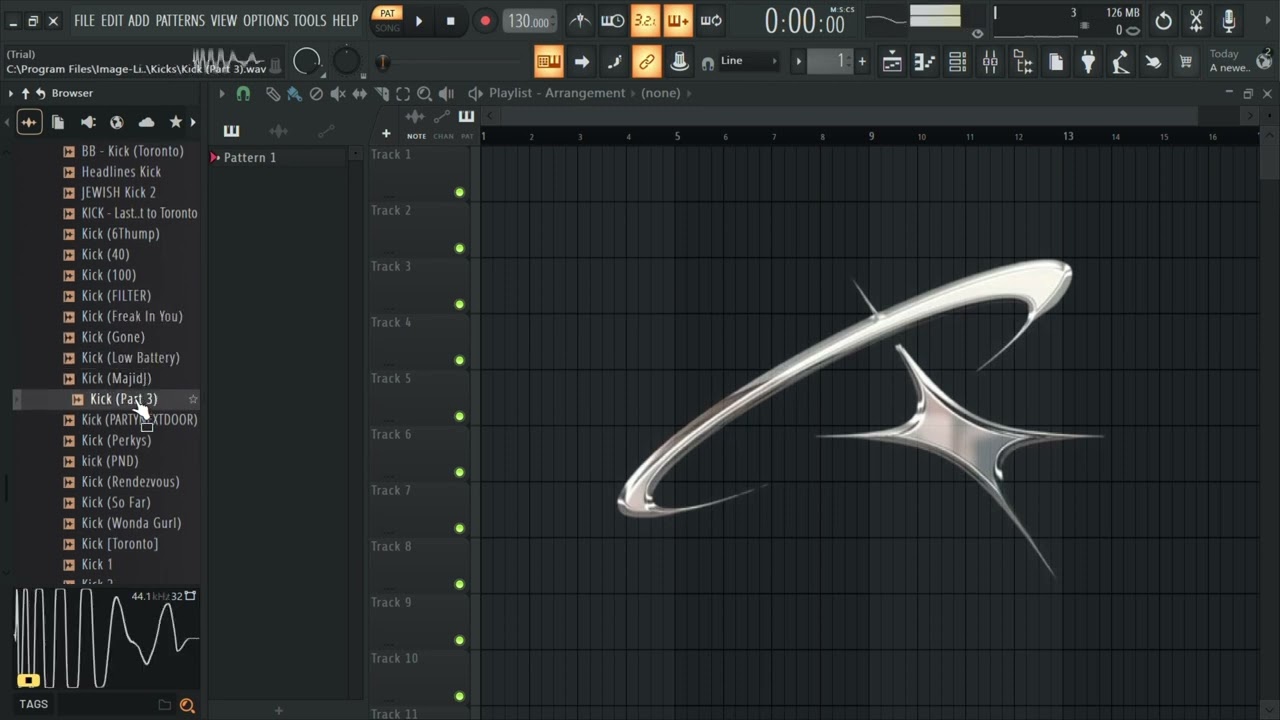Open the tempo tapper icon
Screen dimensions: 1280x720
1120,62
